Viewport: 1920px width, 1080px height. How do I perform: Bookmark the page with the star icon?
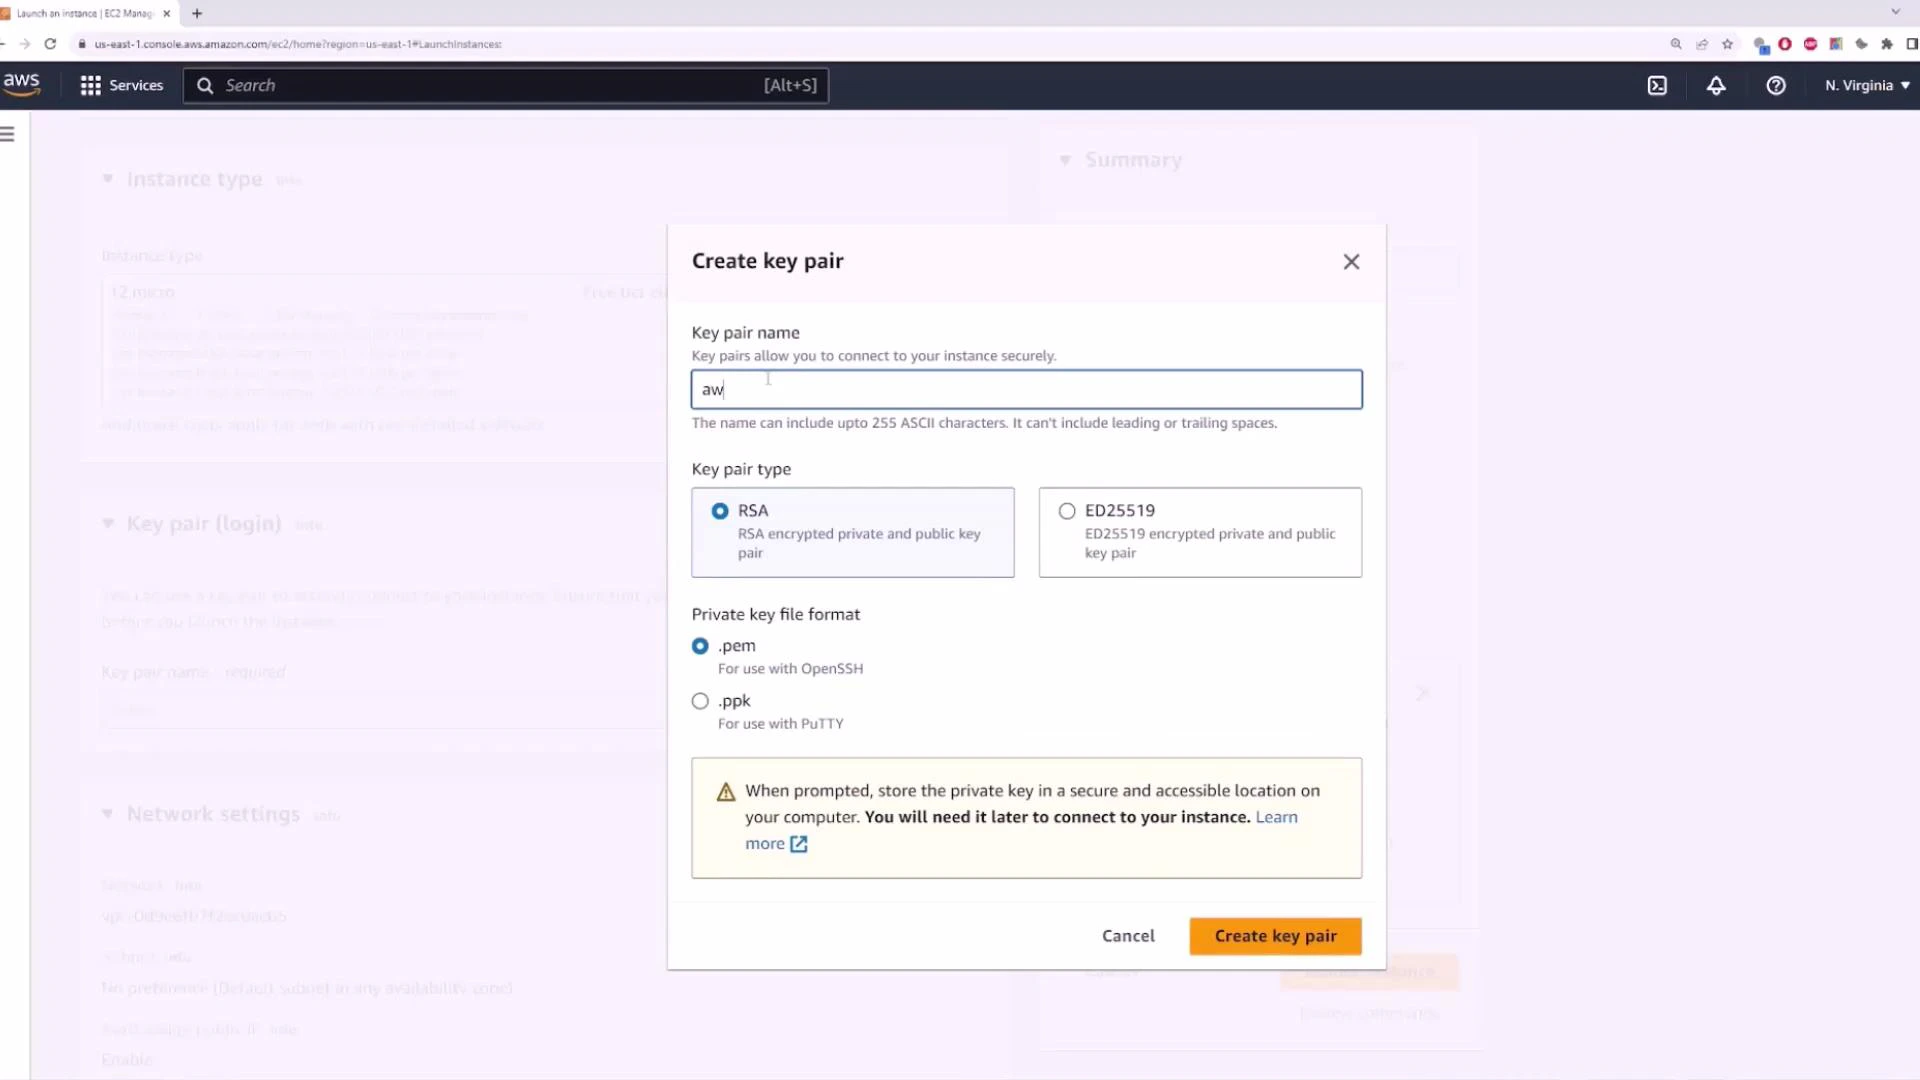[x=1728, y=44]
